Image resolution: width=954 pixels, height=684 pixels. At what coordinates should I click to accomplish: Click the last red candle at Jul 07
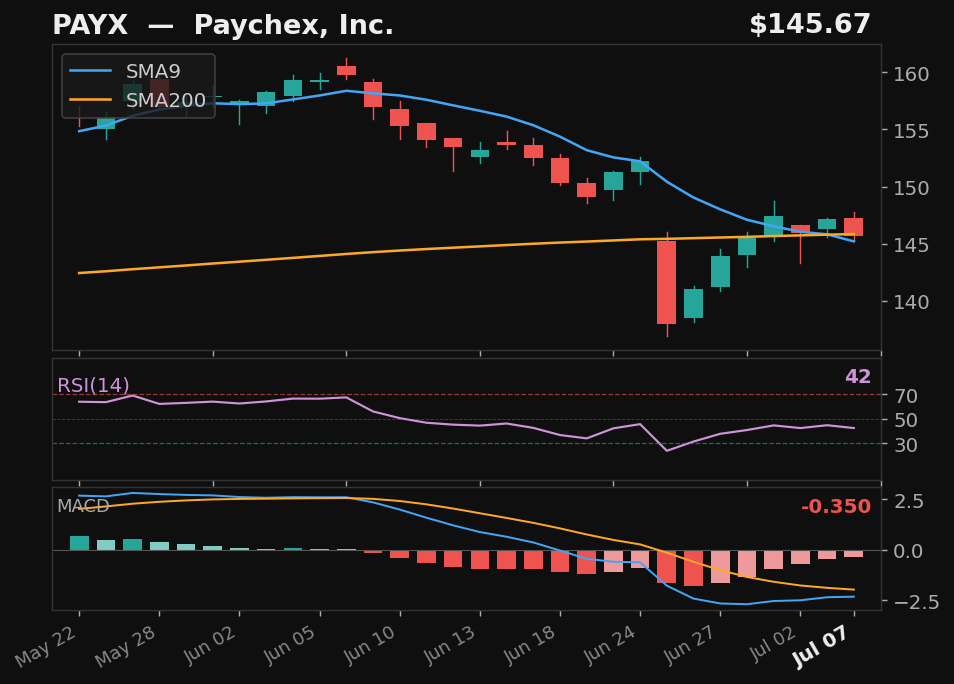[854, 227]
